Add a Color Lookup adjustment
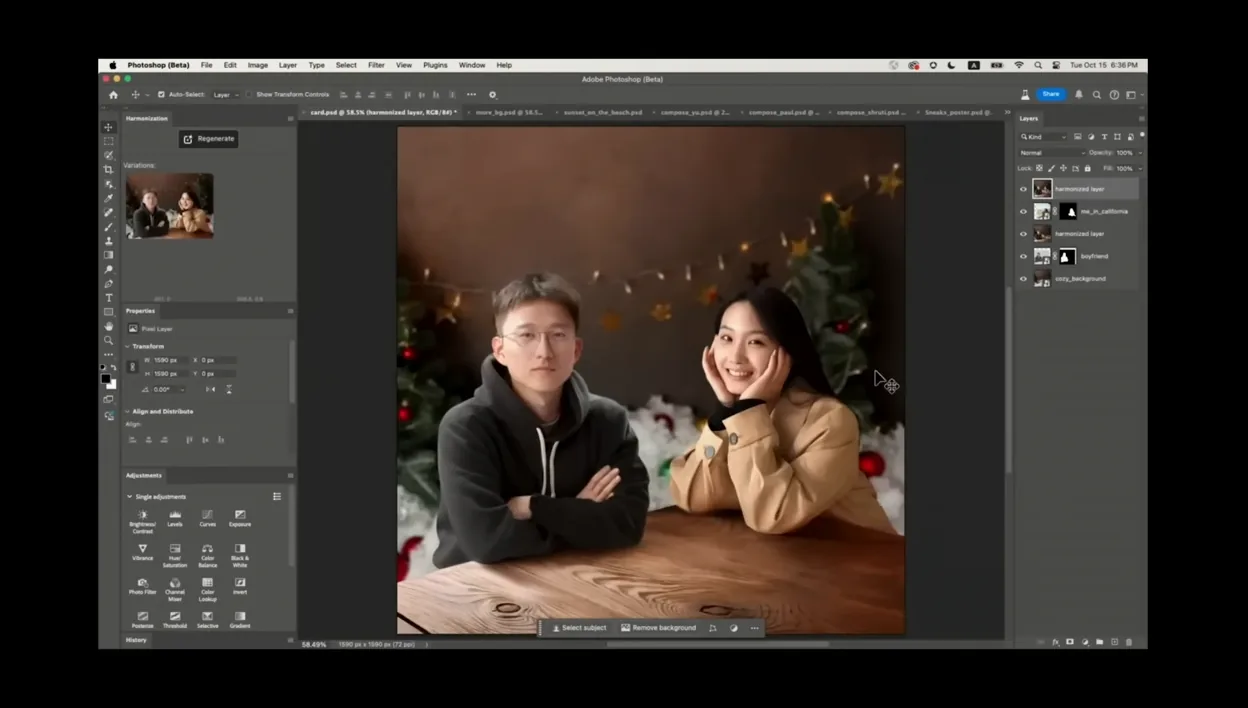1248x708 pixels. (x=207, y=589)
